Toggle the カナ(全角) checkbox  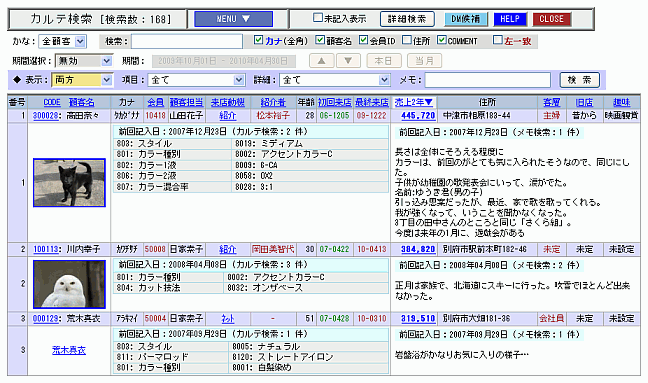pos(258,40)
